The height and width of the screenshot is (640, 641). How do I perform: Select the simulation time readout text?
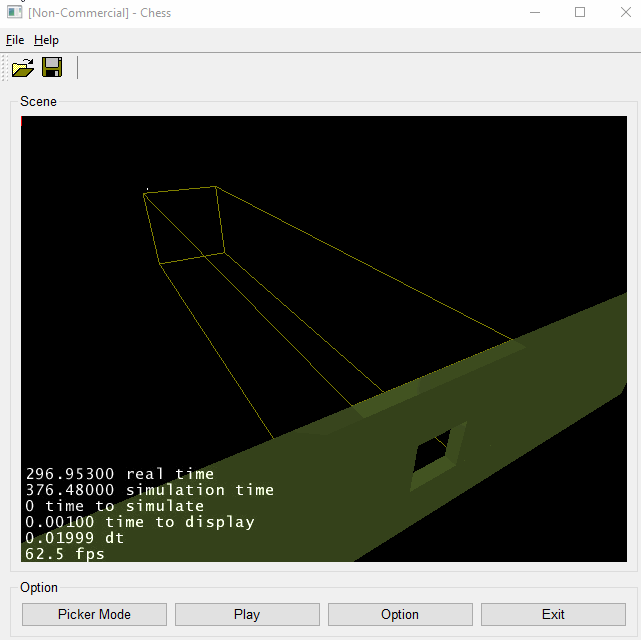pos(149,490)
